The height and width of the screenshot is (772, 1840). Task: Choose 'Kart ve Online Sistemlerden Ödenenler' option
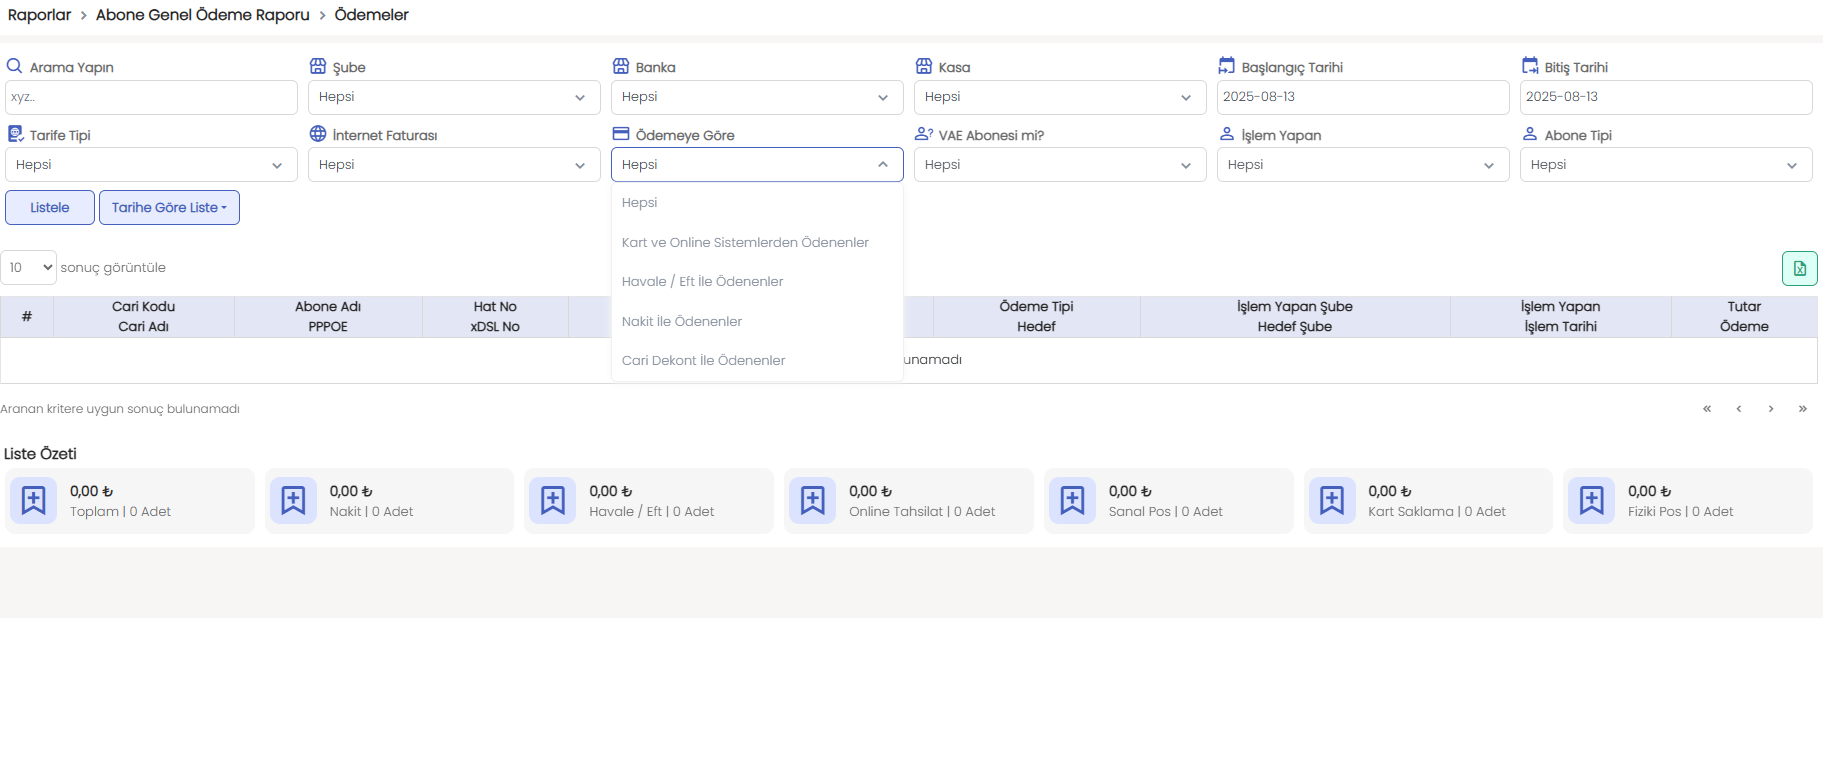coord(745,242)
